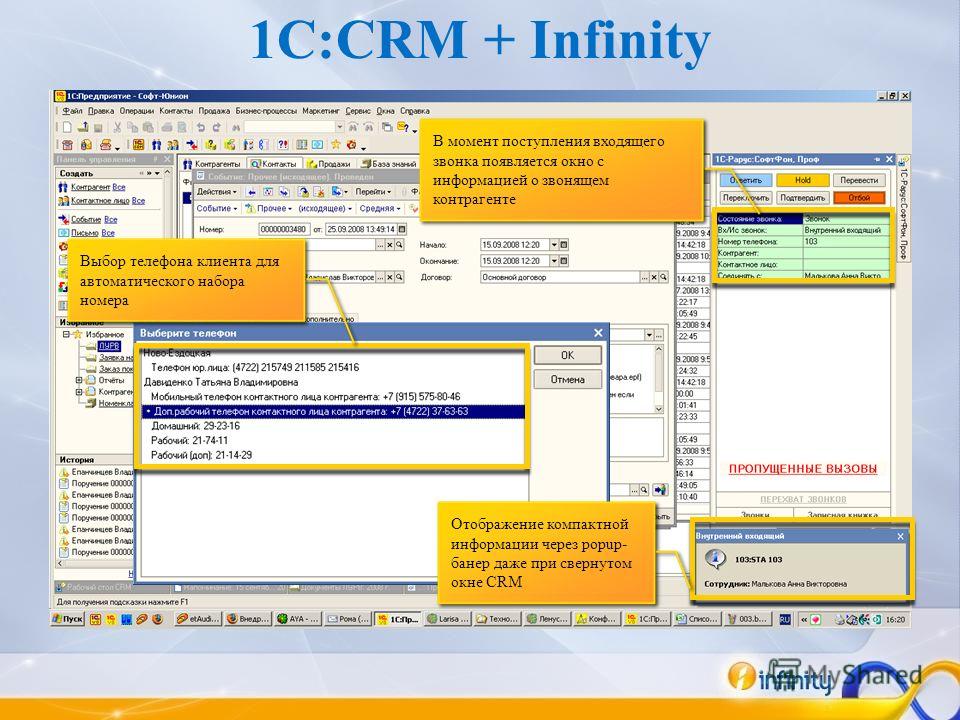
Task: Open the Маркетинг menu
Action: [321, 111]
